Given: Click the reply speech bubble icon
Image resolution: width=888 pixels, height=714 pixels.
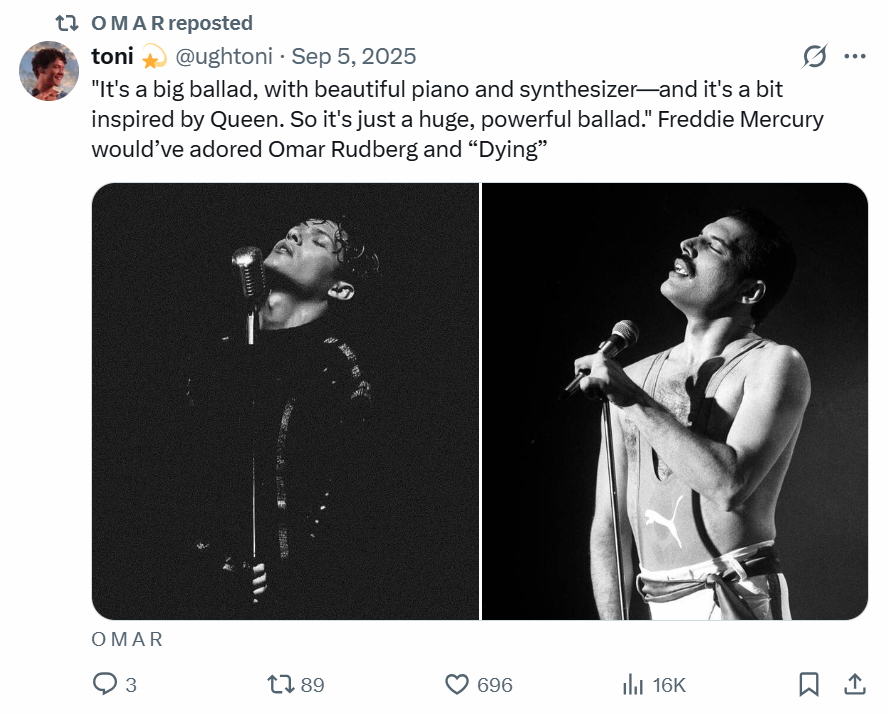Looking at the screenshot, I should [x=105, y=684].
